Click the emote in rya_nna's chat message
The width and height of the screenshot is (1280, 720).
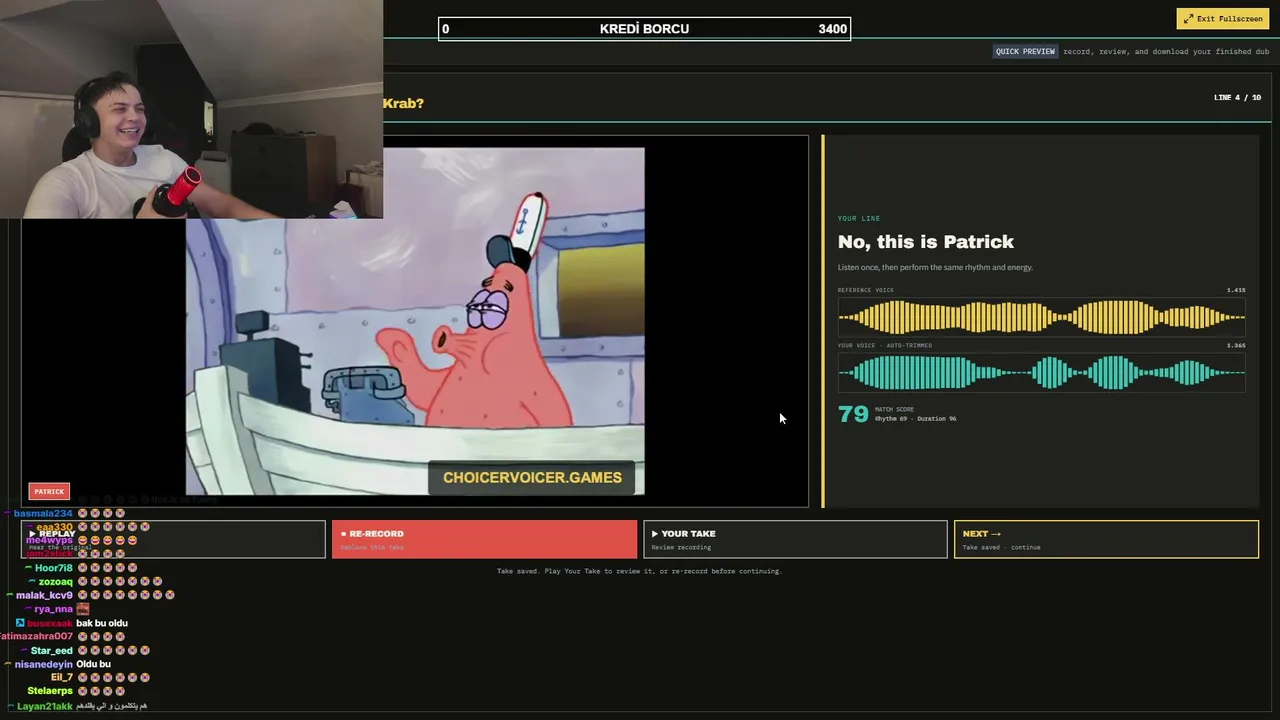point(83,609)
